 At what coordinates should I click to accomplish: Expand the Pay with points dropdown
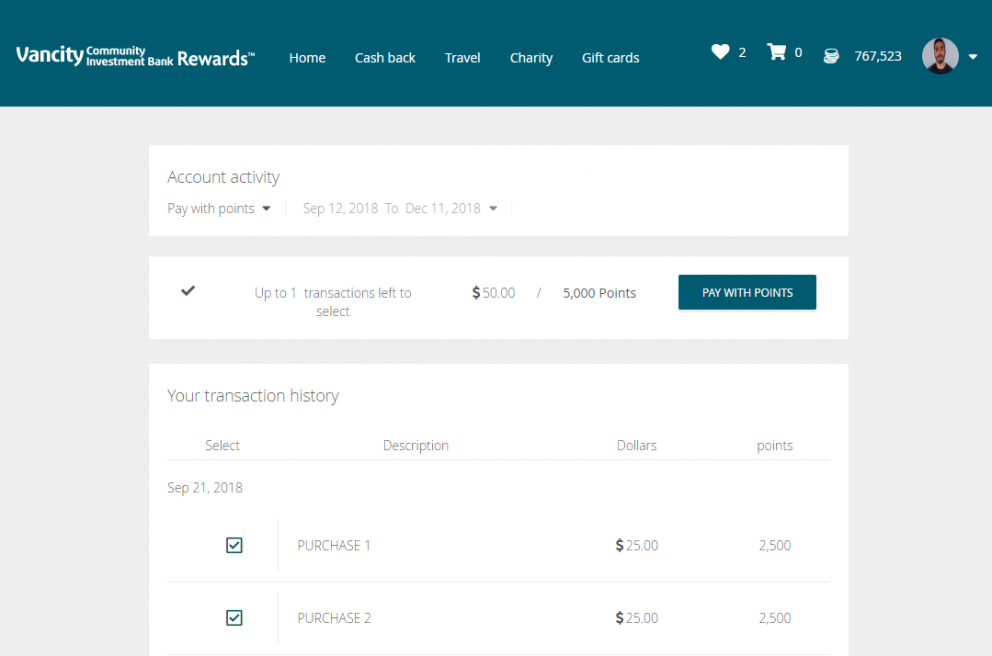[219, 208]
